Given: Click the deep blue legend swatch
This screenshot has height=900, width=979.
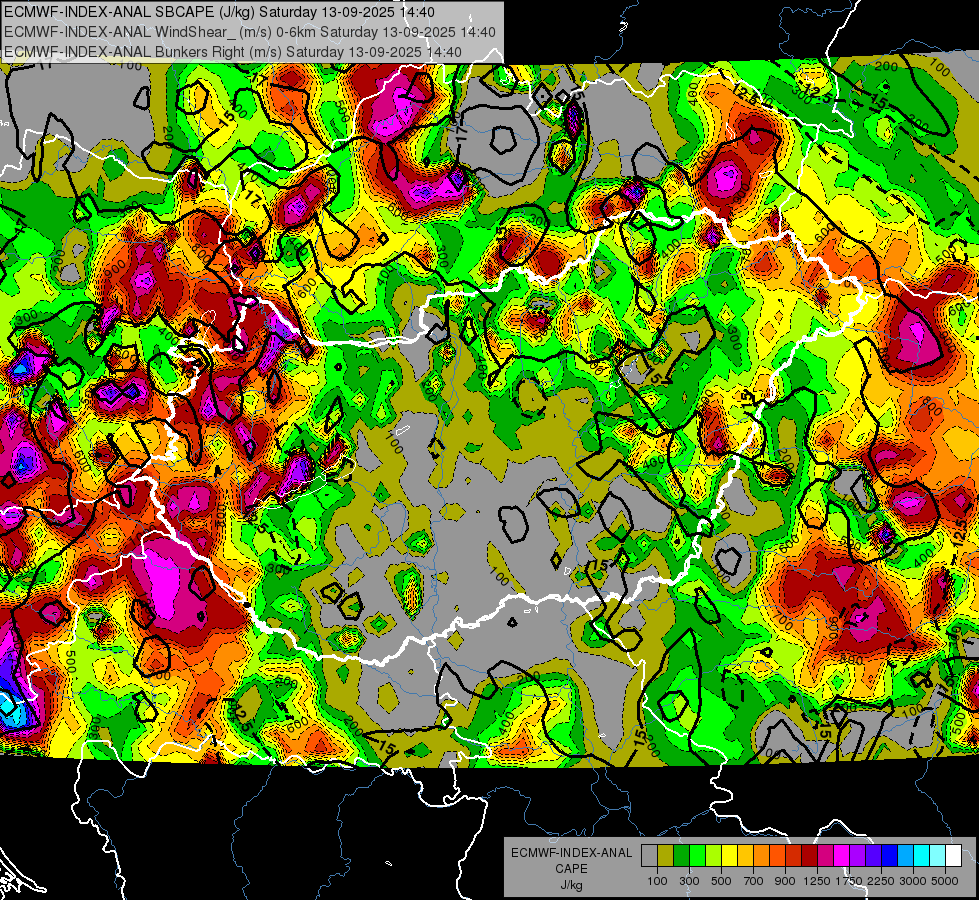Looking at the screenshot, I should (x=890, y=856).
